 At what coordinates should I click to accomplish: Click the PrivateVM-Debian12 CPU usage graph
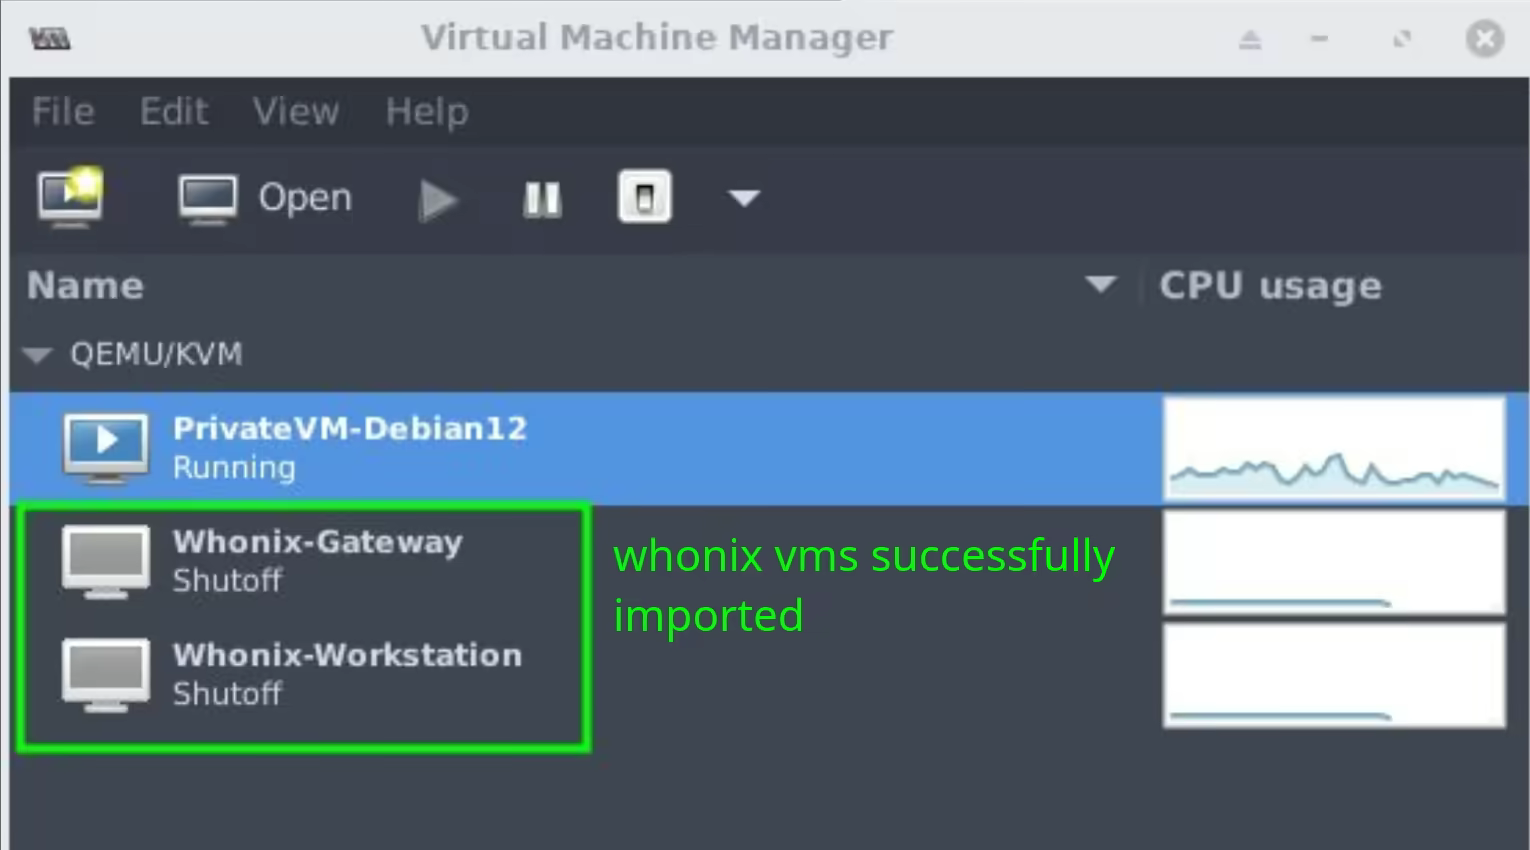[x=1334, y=448]
